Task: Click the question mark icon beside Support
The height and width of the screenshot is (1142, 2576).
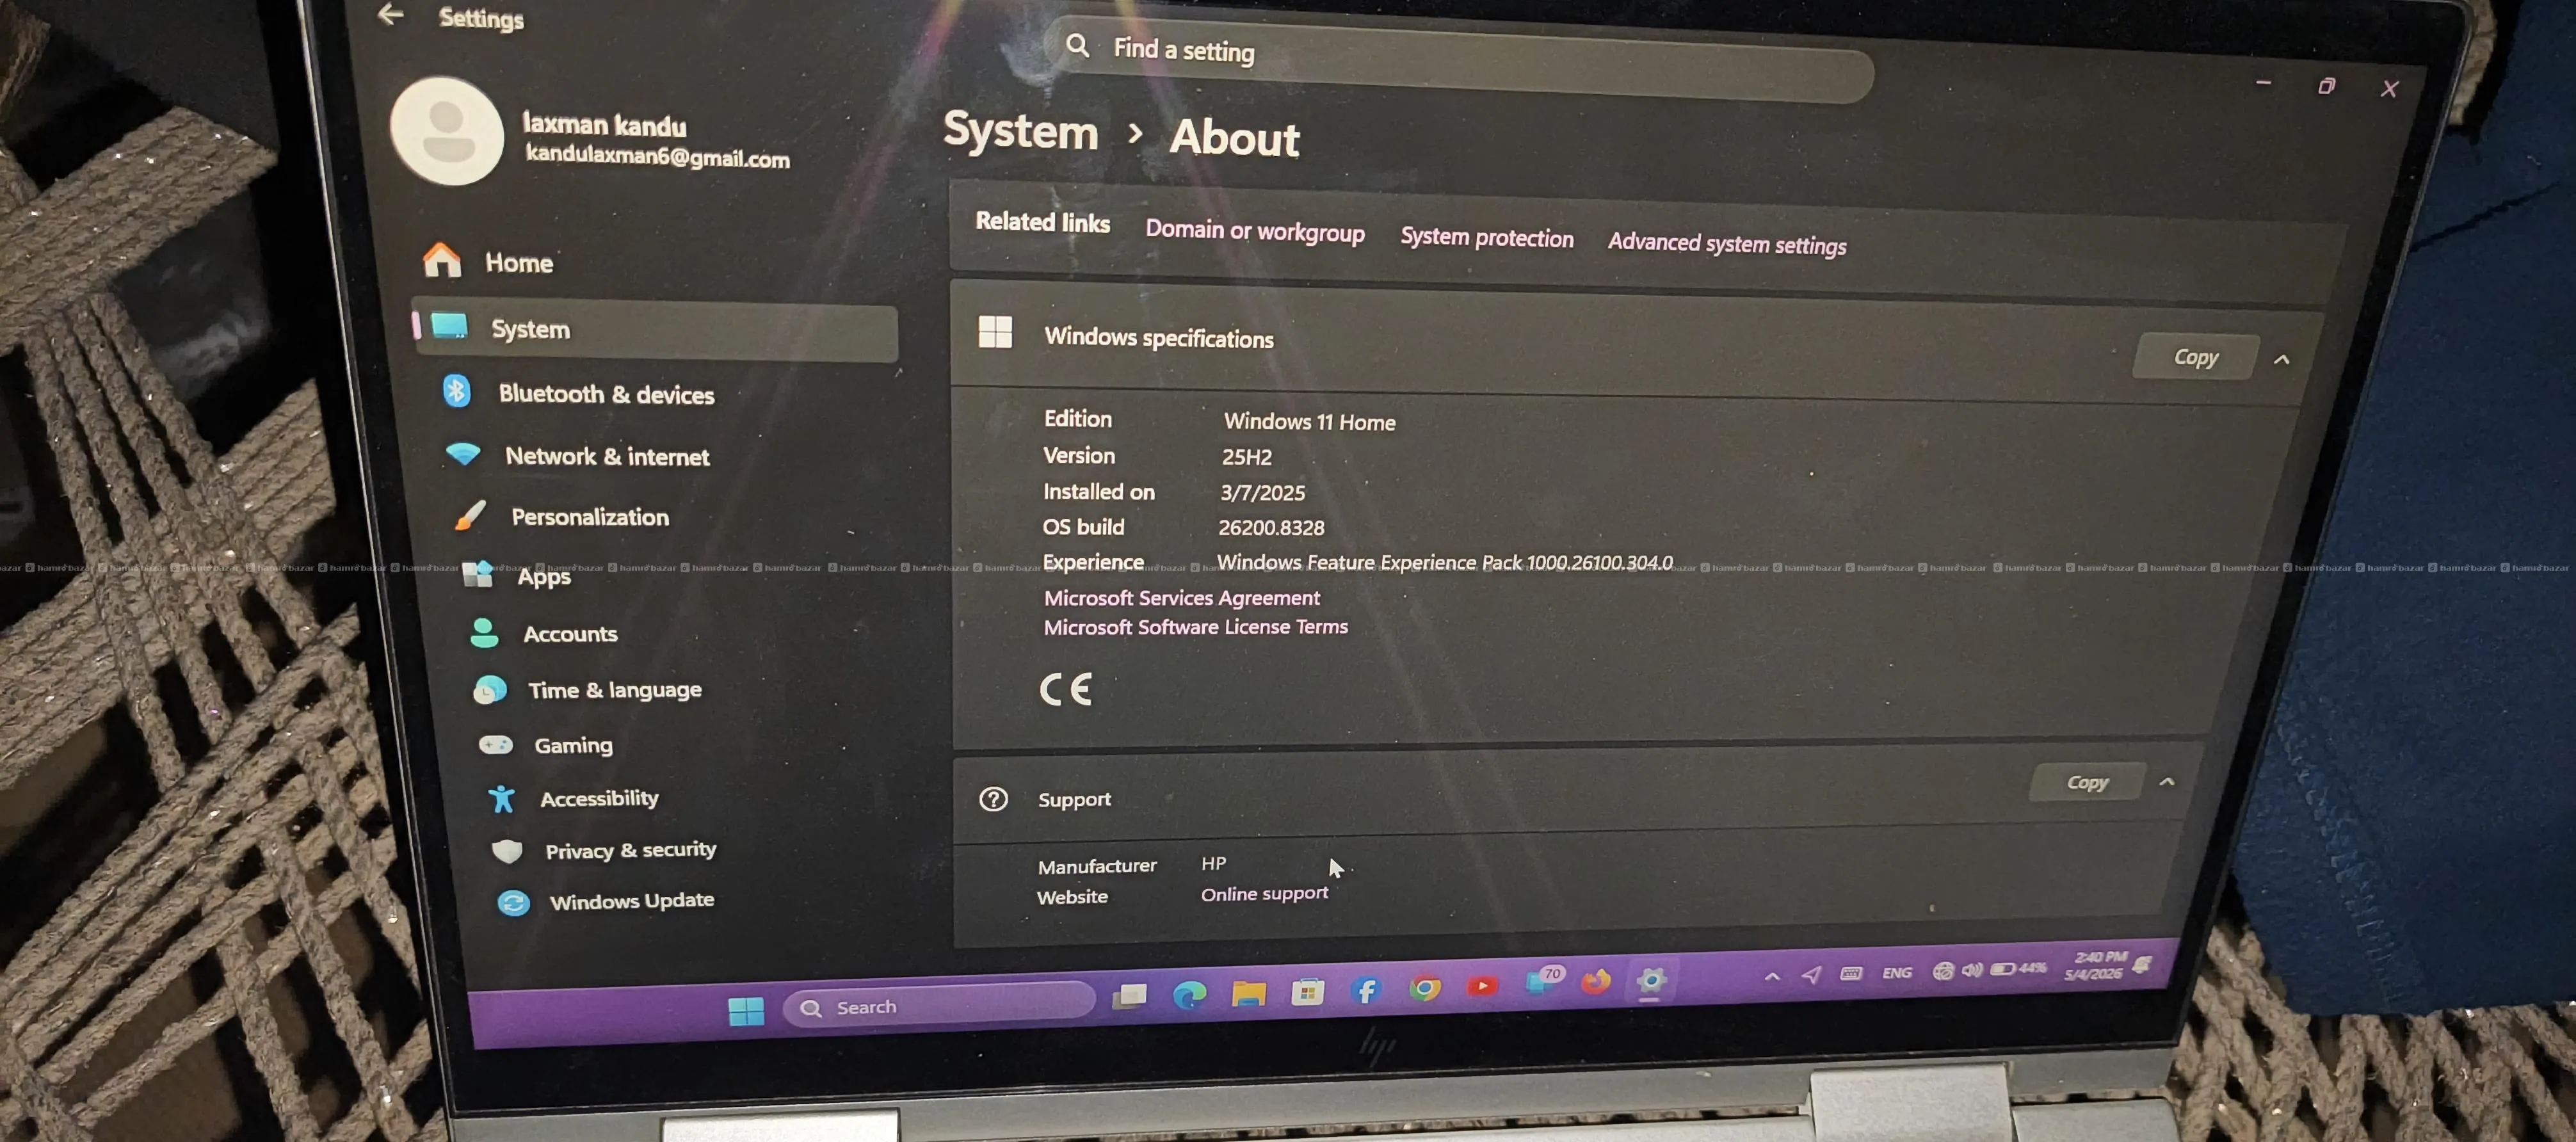Action: click(993, 798)
